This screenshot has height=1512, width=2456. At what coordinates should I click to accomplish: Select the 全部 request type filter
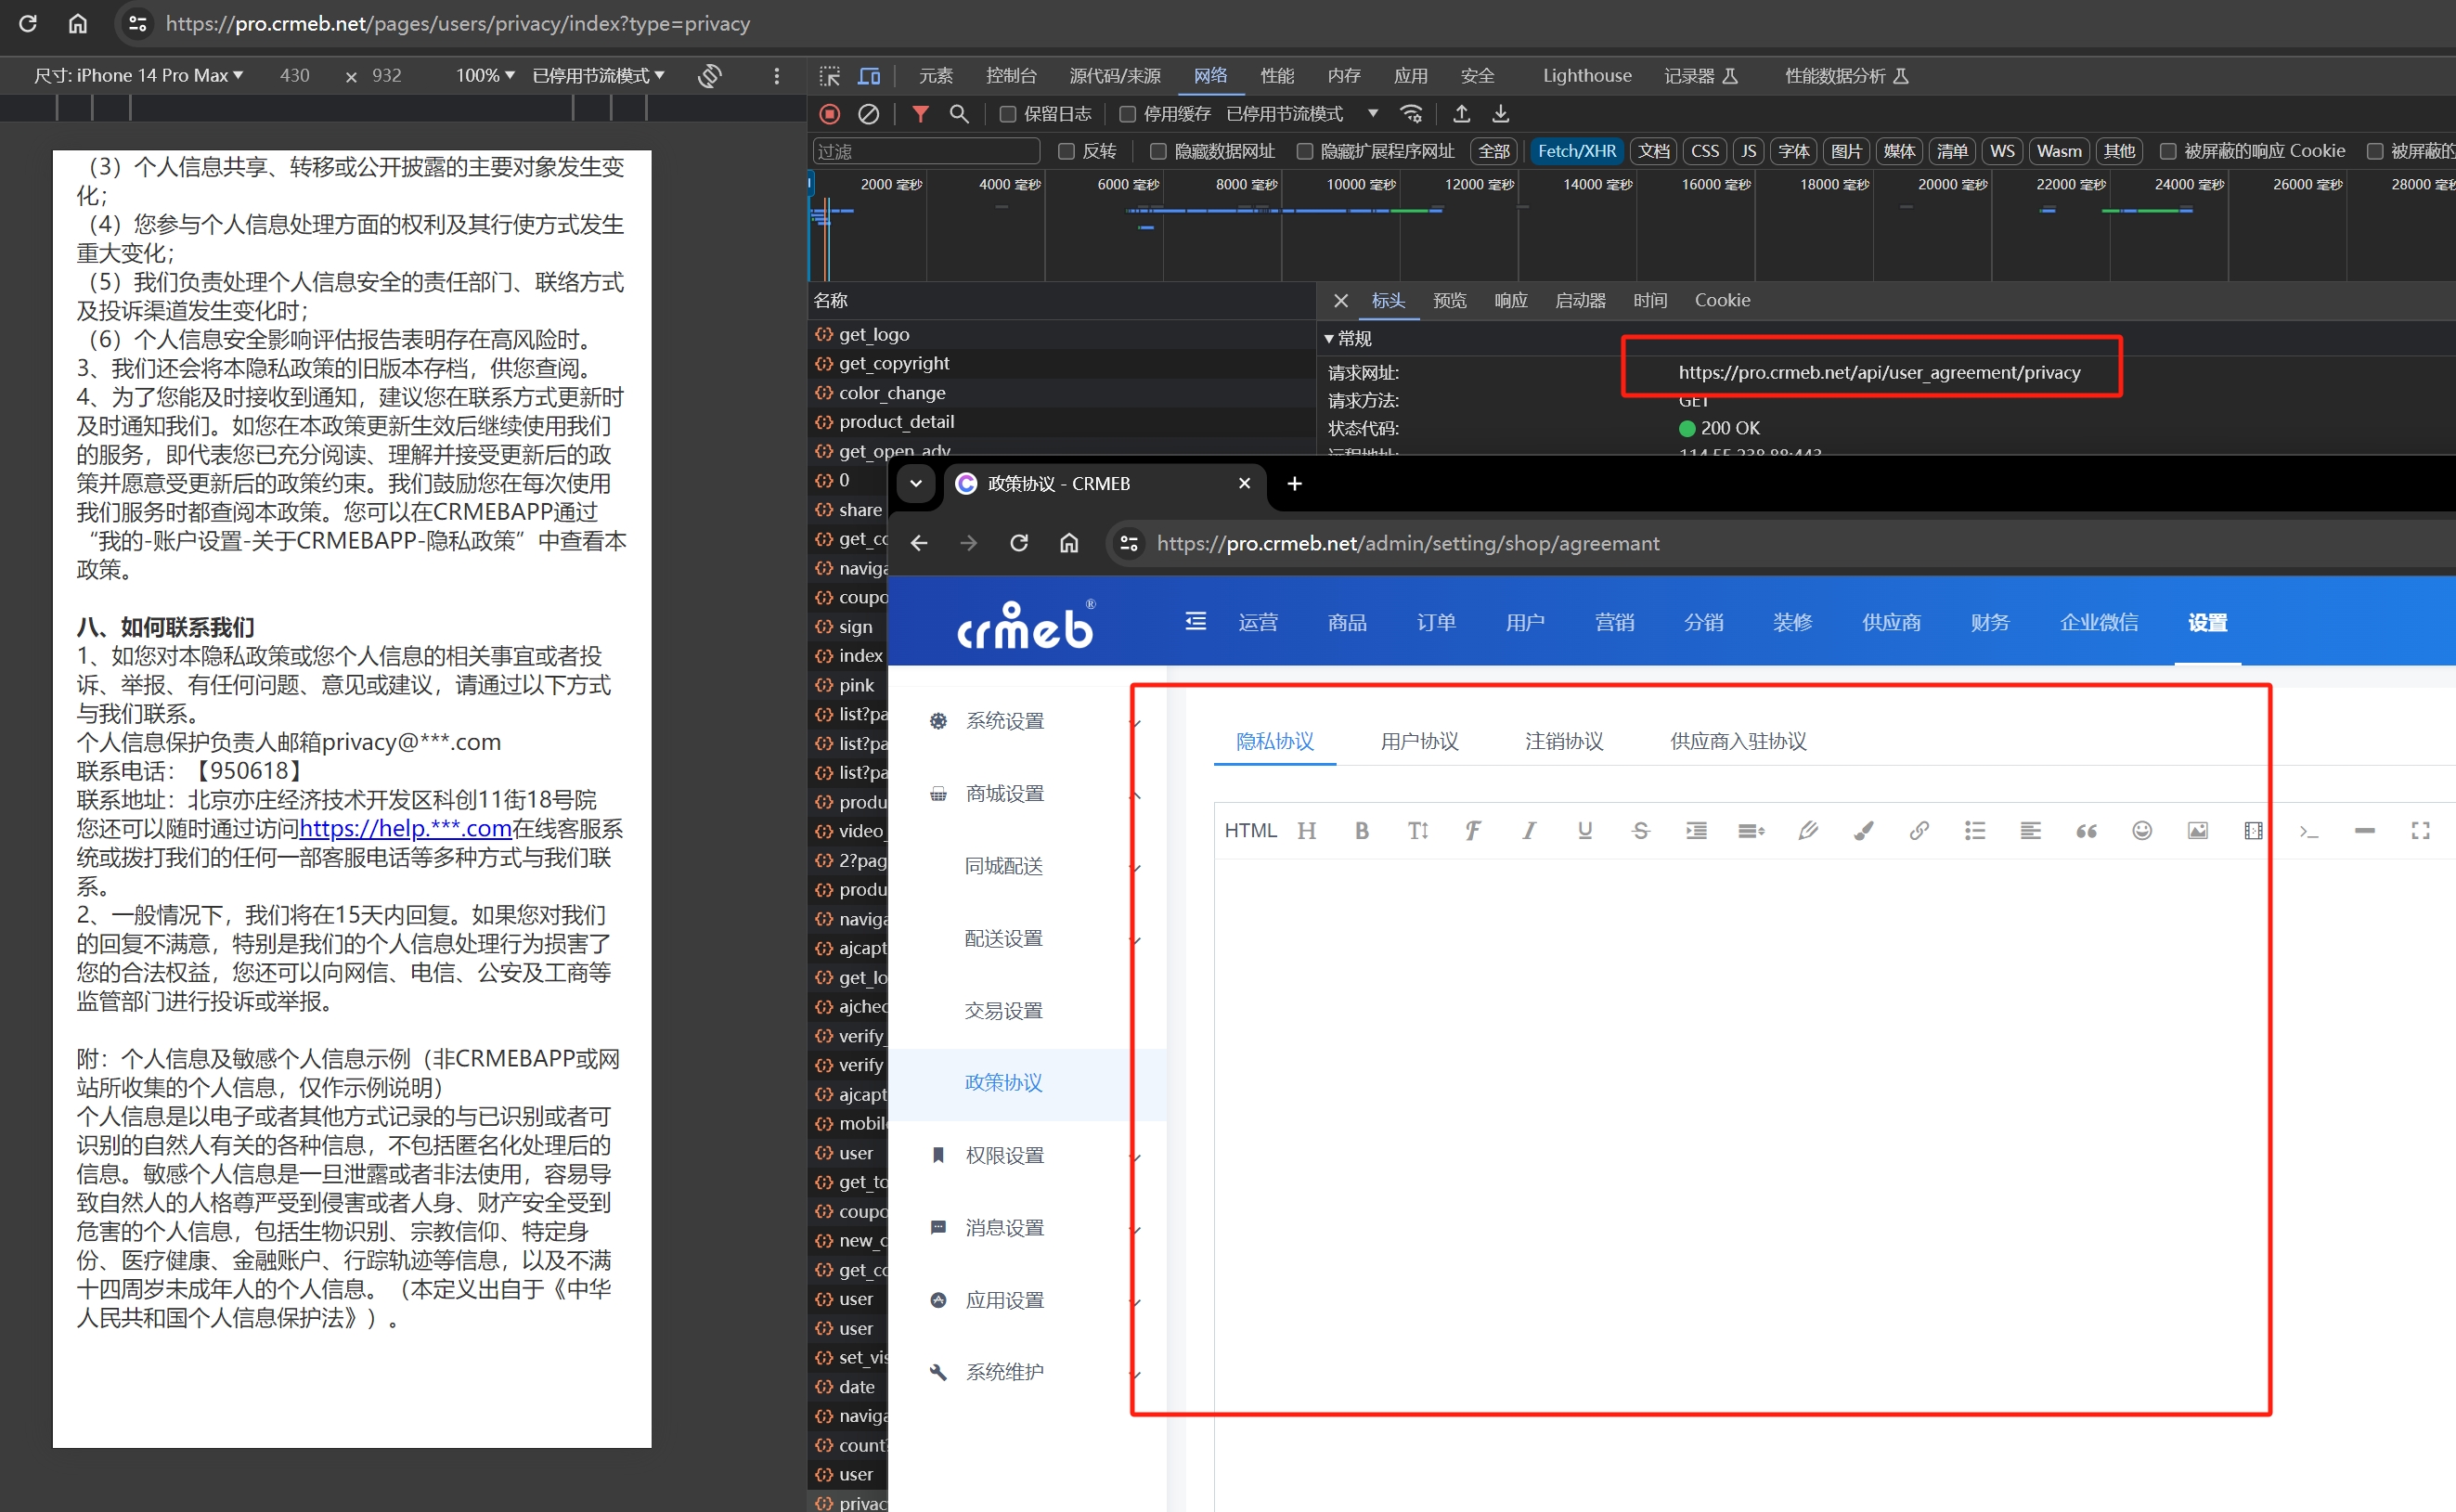click(x=1494, y=151)
